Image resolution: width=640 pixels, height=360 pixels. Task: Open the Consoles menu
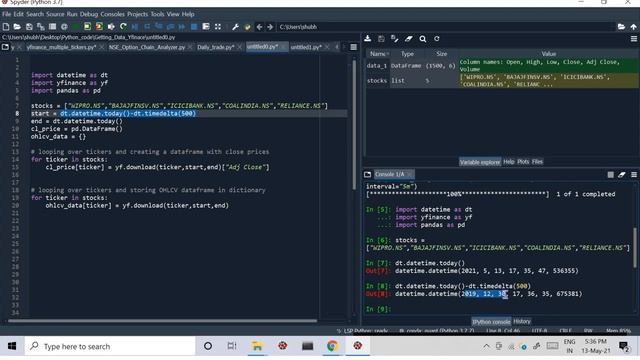[112, 14]
